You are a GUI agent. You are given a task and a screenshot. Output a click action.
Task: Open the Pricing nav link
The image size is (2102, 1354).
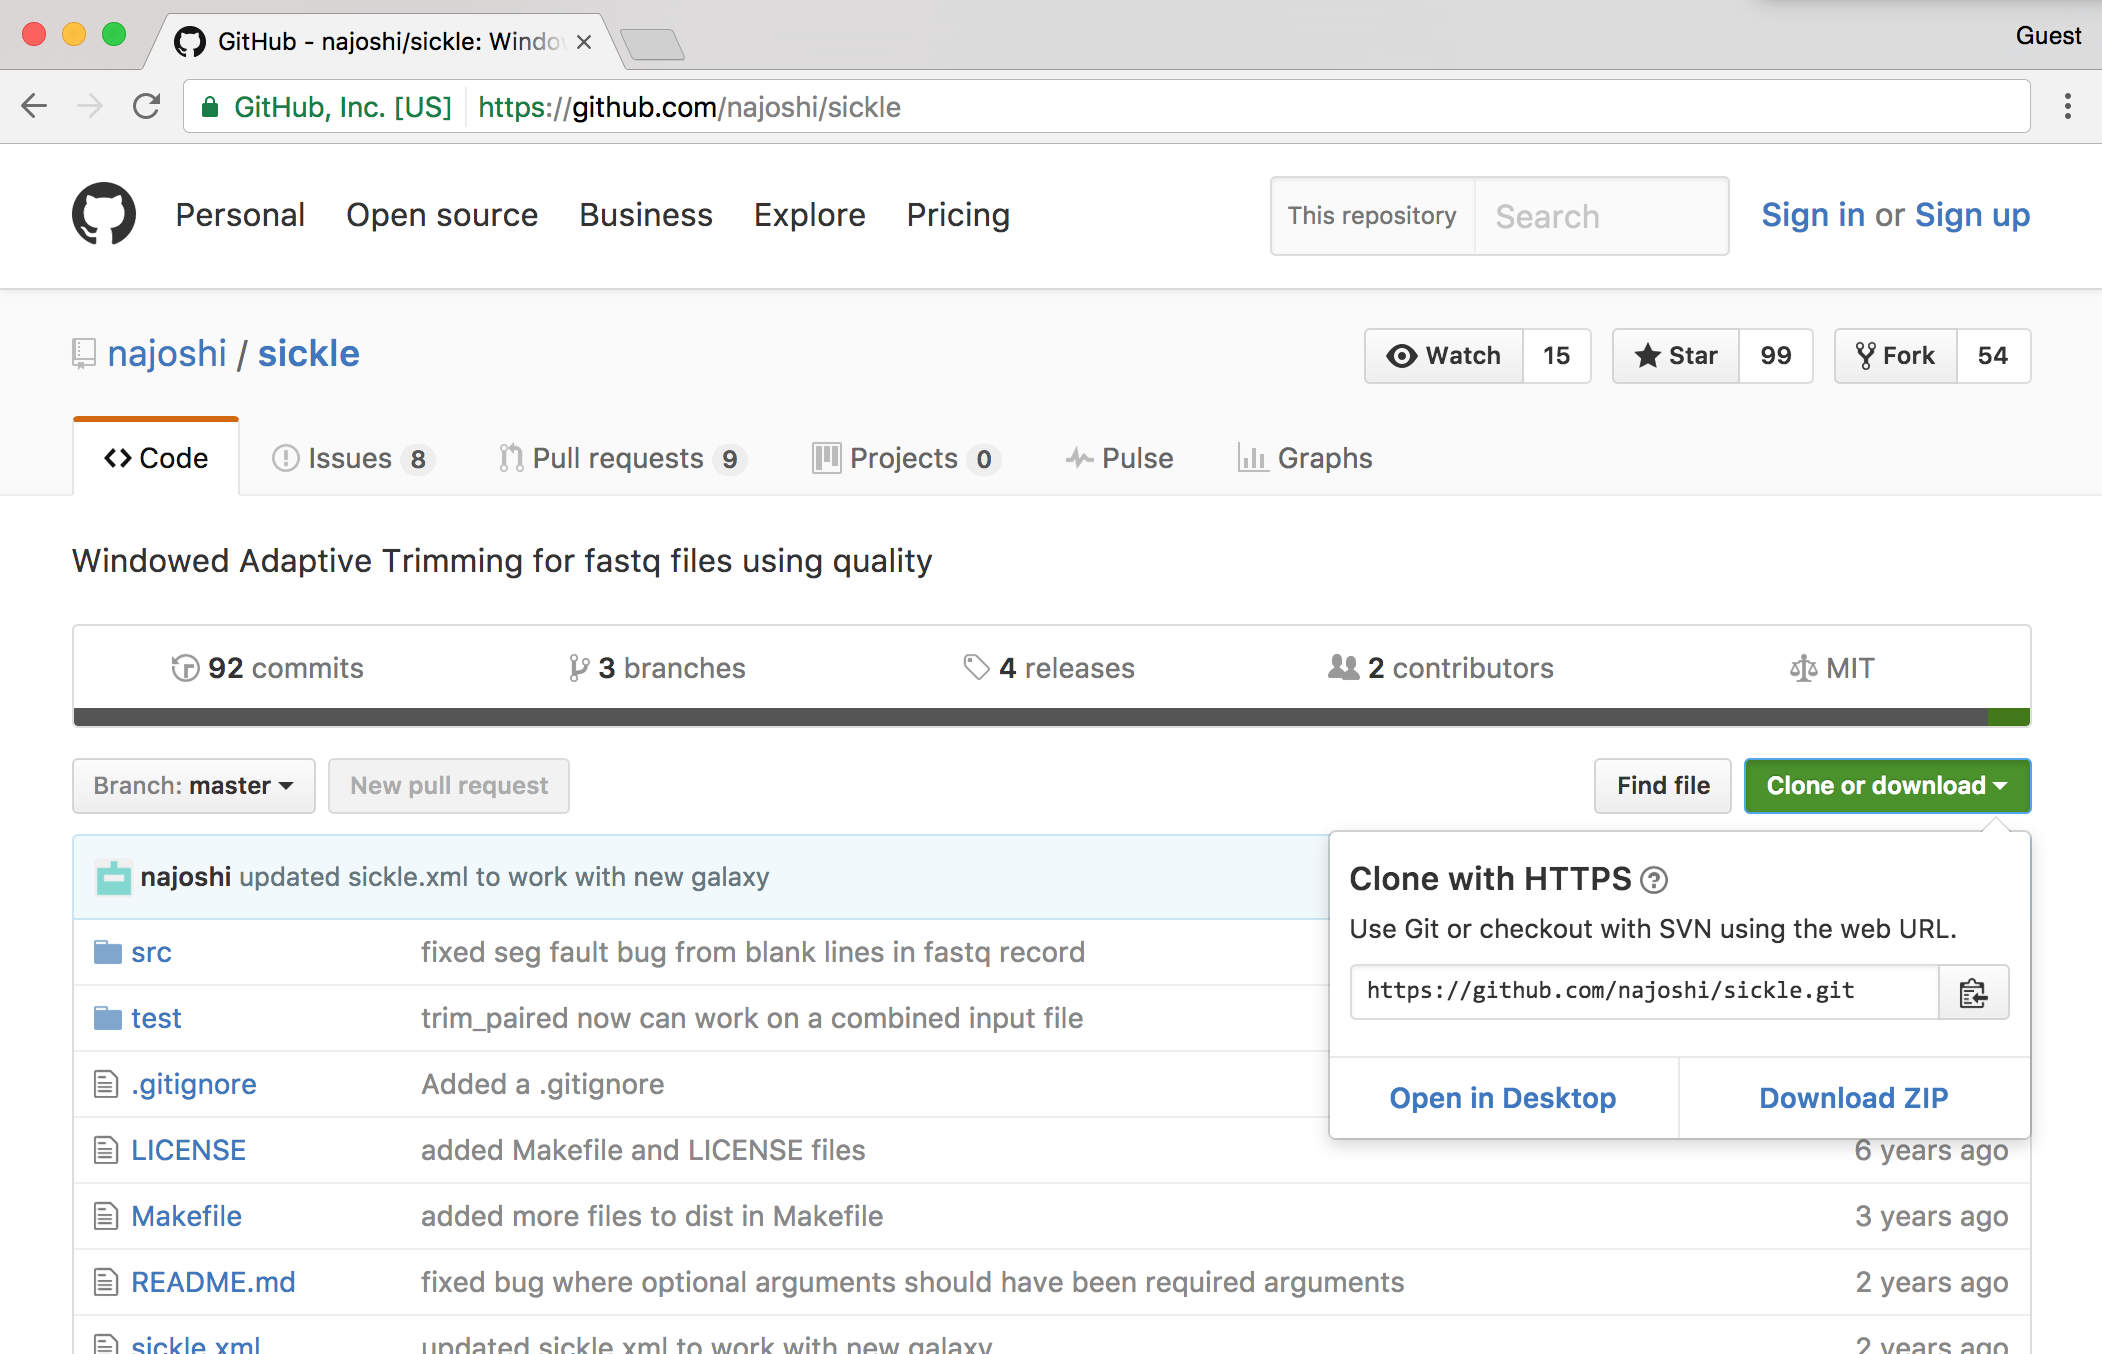(958, 215)
